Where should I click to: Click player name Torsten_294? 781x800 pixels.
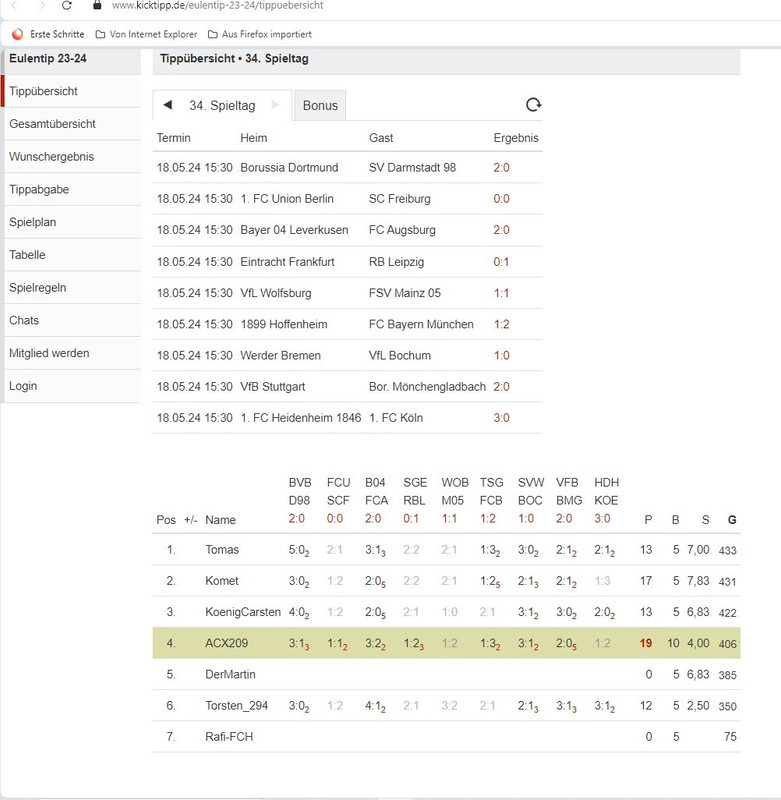coord(236,706)
